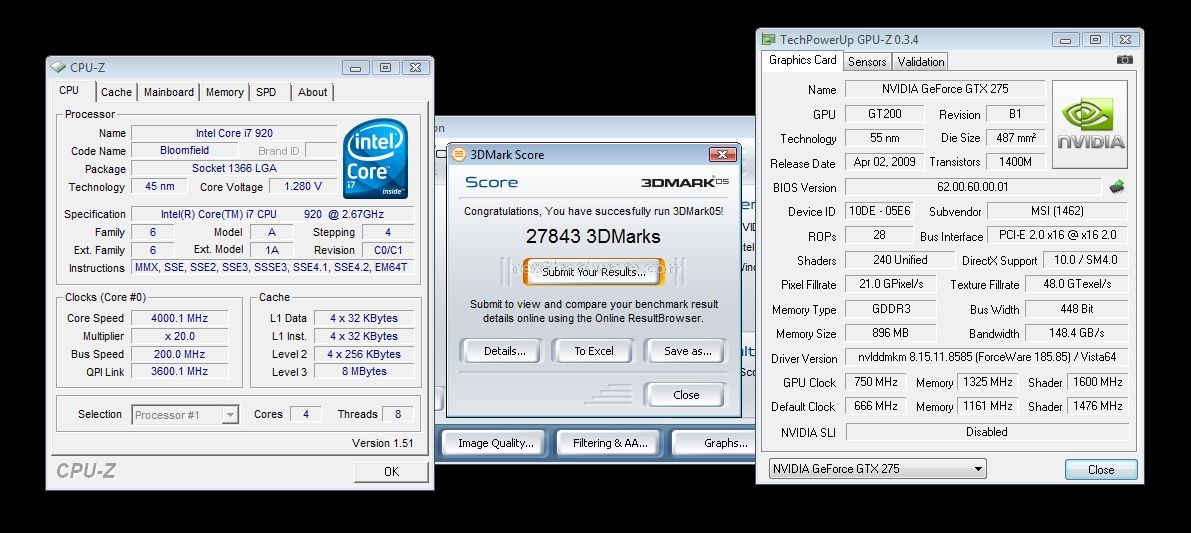Screen dimensions: 1191x533
Task: Click the Level 3 cache value 8 MBytes
Action: coord(364,371)
